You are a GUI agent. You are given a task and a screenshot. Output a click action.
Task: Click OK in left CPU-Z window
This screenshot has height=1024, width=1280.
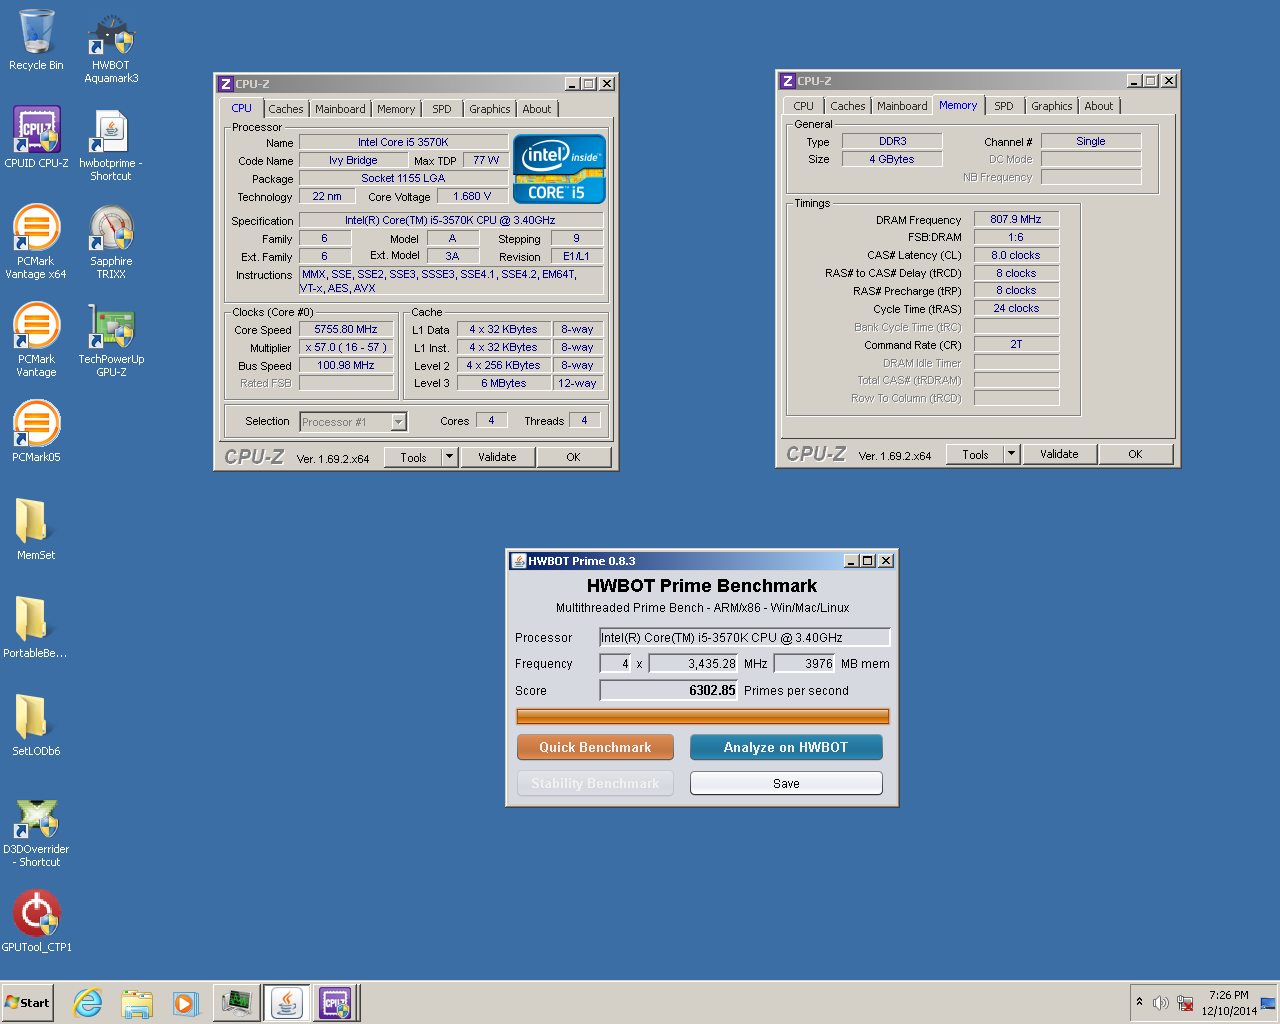coord(573,457)
